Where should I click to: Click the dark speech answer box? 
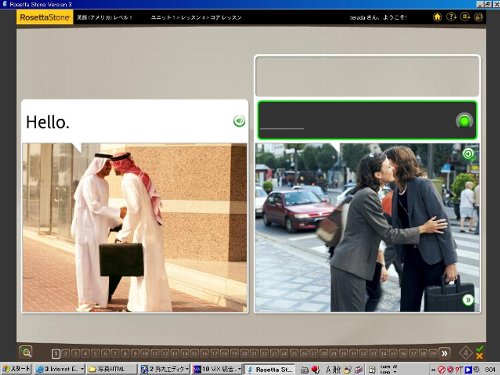click(x=367, y=120)
